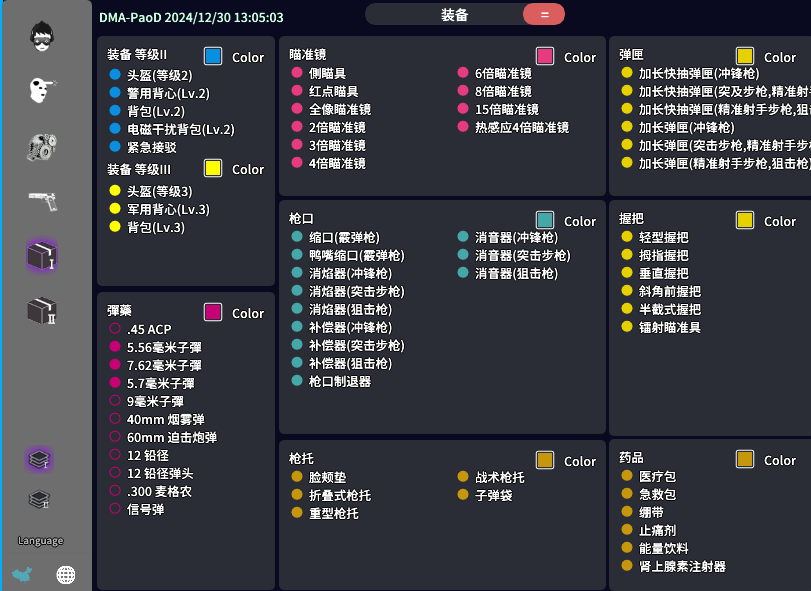Toggle the 加长弹匣(冲锋枪) magazine item
The height and width of the screenshot is (591, 811).
click(x=627, y=127)
